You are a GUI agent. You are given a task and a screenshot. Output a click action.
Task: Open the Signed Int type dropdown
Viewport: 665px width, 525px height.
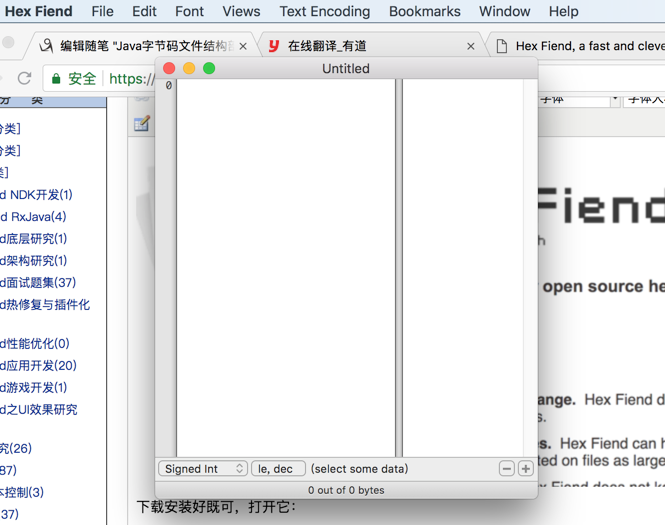point(203,469)
